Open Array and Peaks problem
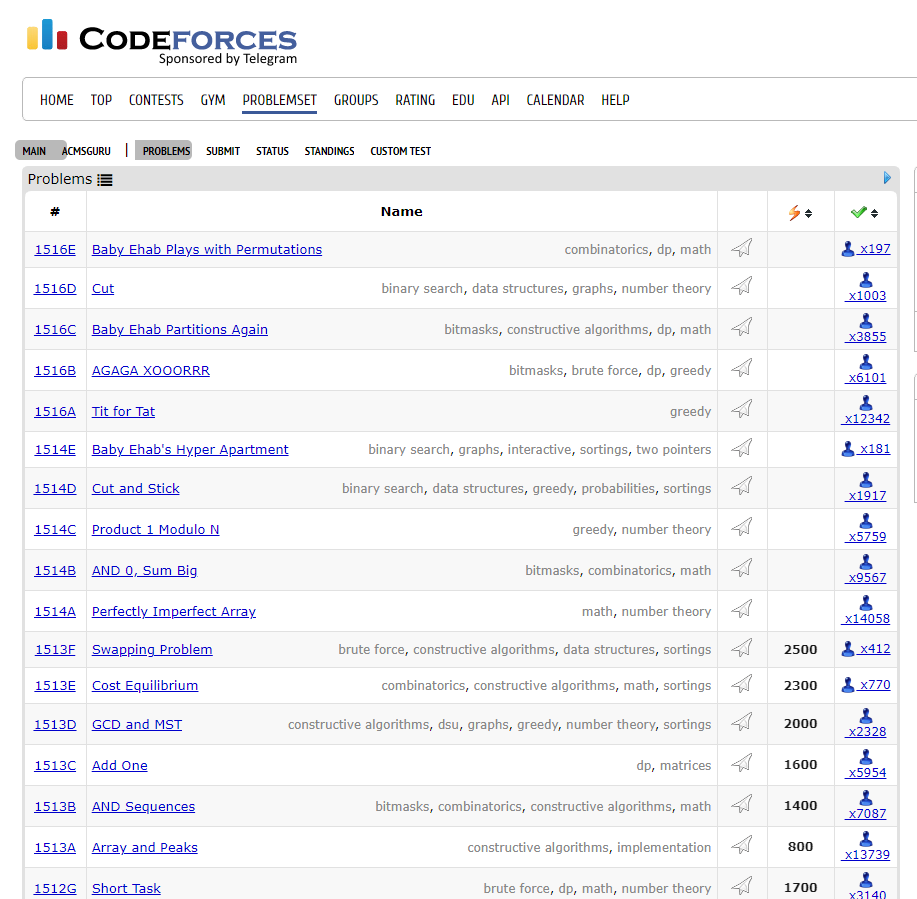The height and width of the screenshot is (899, 917). [144, 848]
